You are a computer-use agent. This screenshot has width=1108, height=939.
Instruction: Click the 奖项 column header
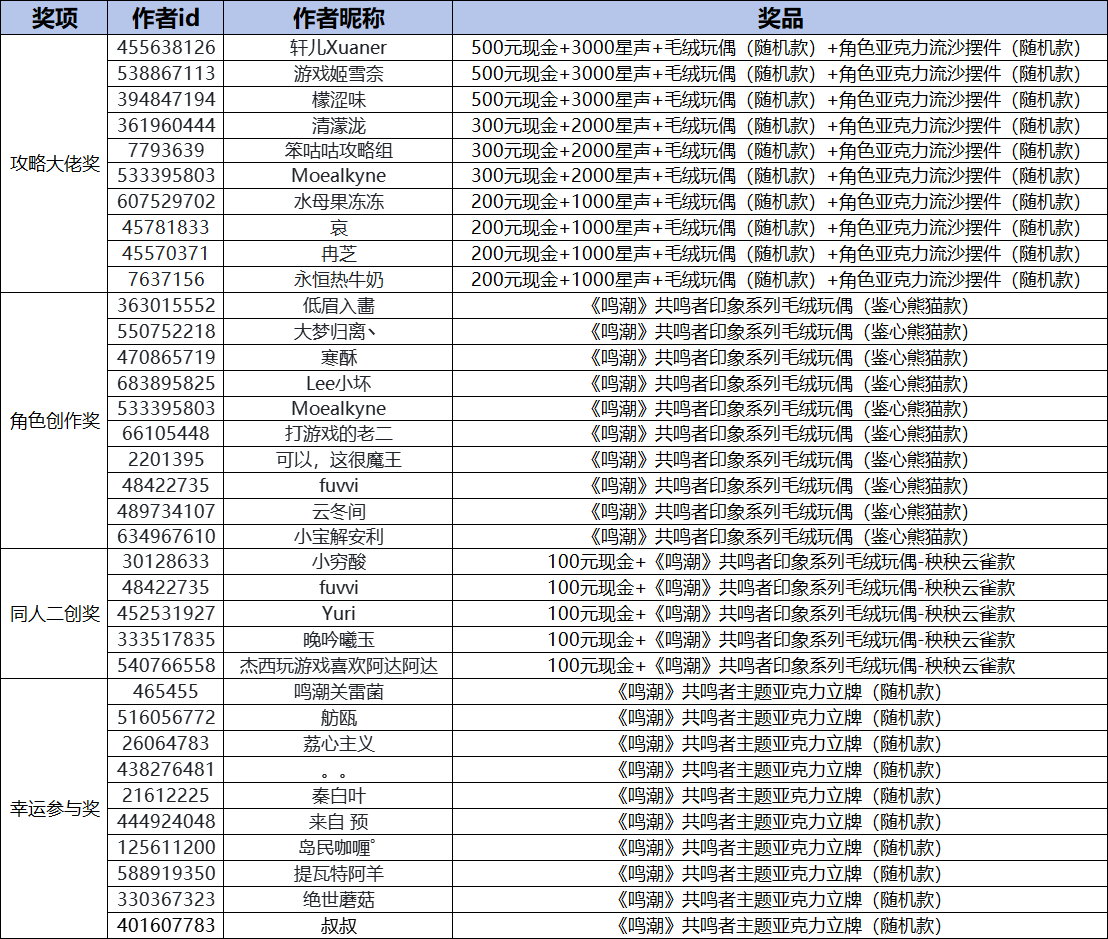coord(54,18)
